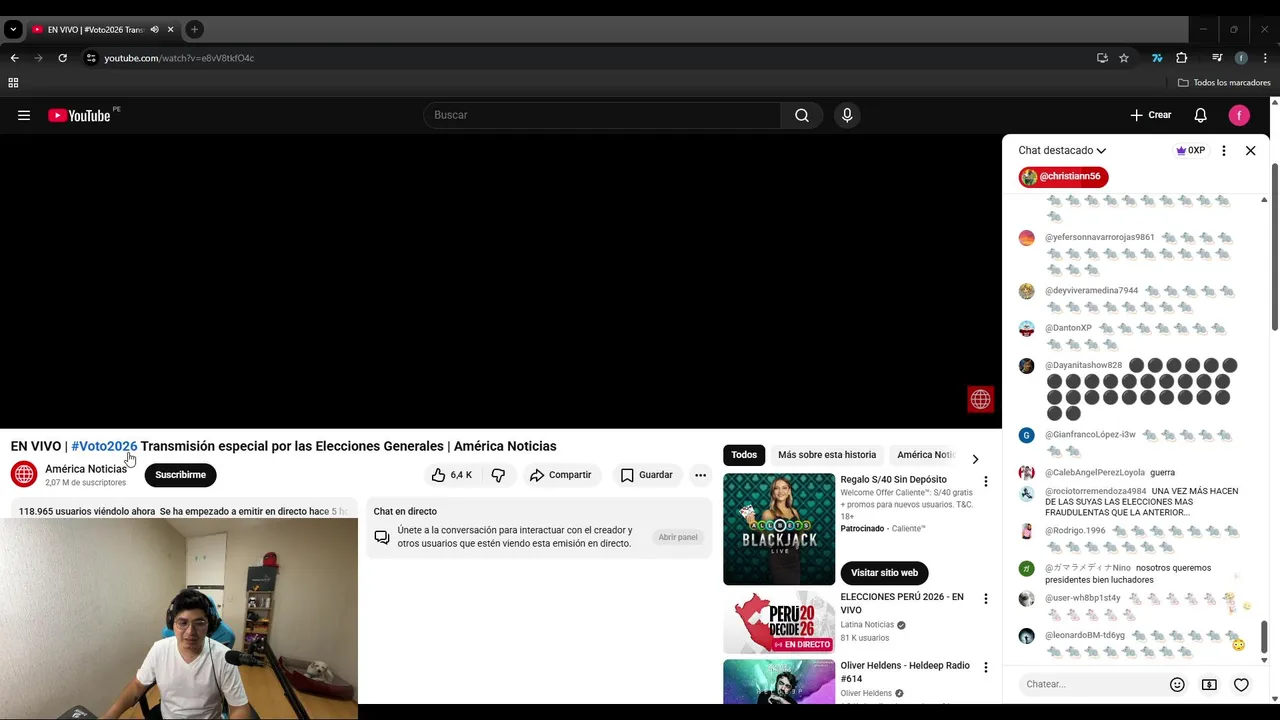Open the chat emoji picker
The image size is (1280, 720).
[1177, 685]
